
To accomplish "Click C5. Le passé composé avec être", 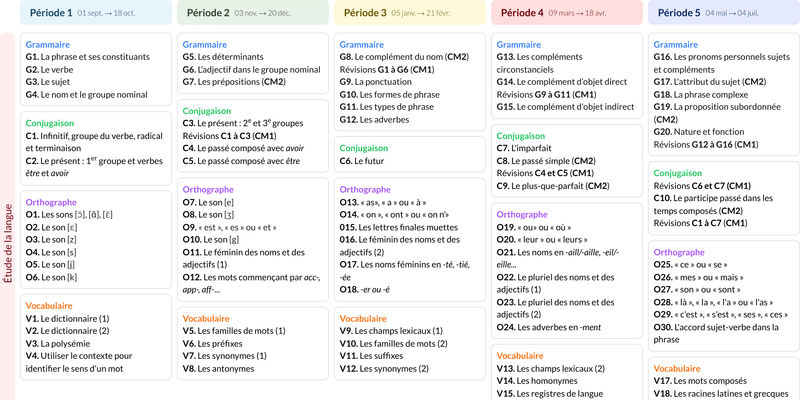I will coord(241,161).
